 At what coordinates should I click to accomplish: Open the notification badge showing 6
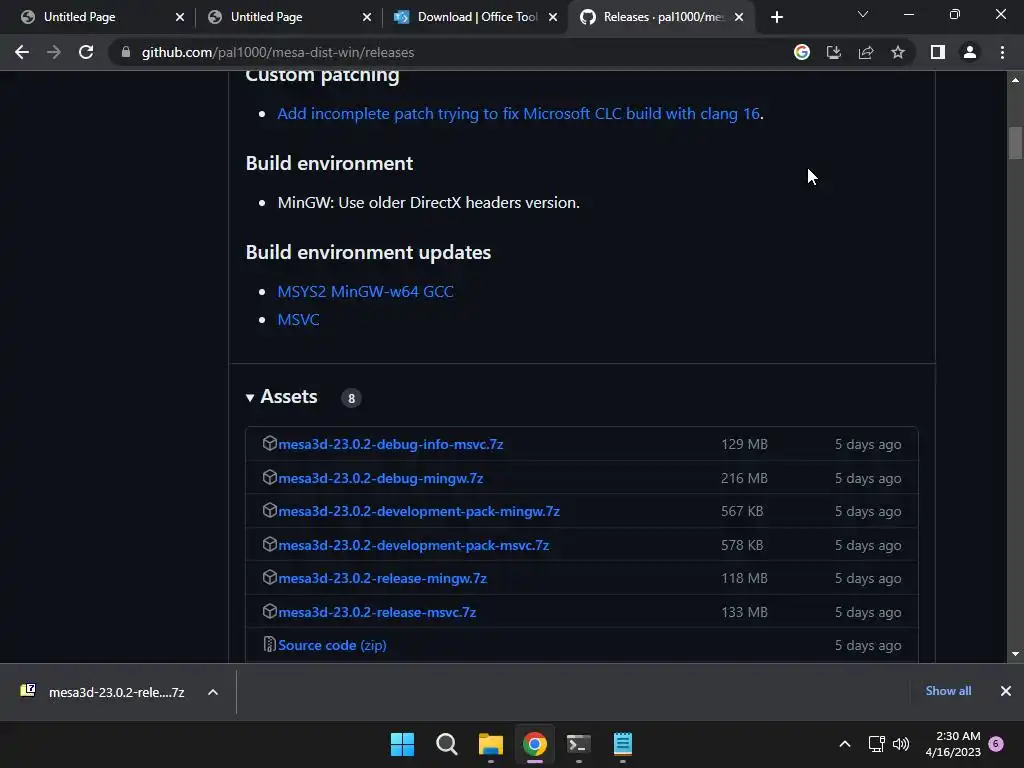tap(996, 744)
